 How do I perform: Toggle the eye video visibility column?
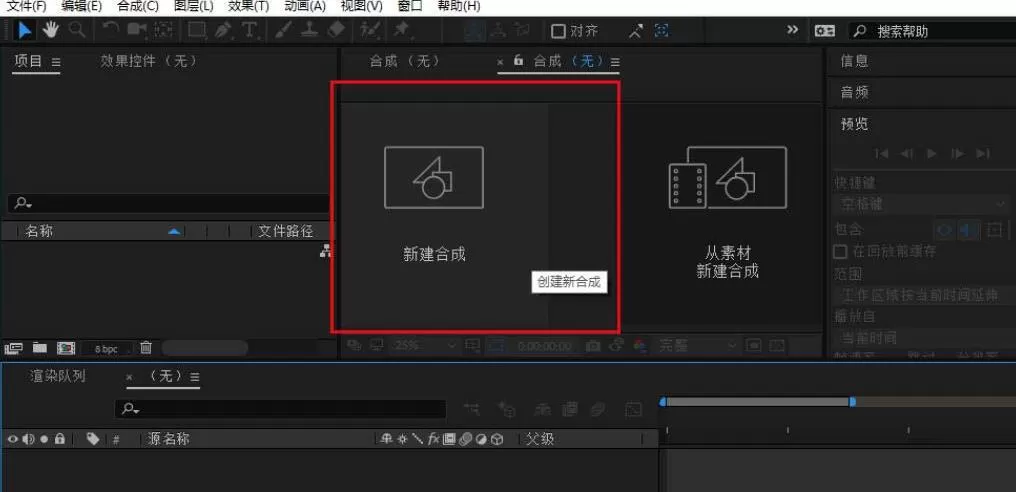(12, 439)
